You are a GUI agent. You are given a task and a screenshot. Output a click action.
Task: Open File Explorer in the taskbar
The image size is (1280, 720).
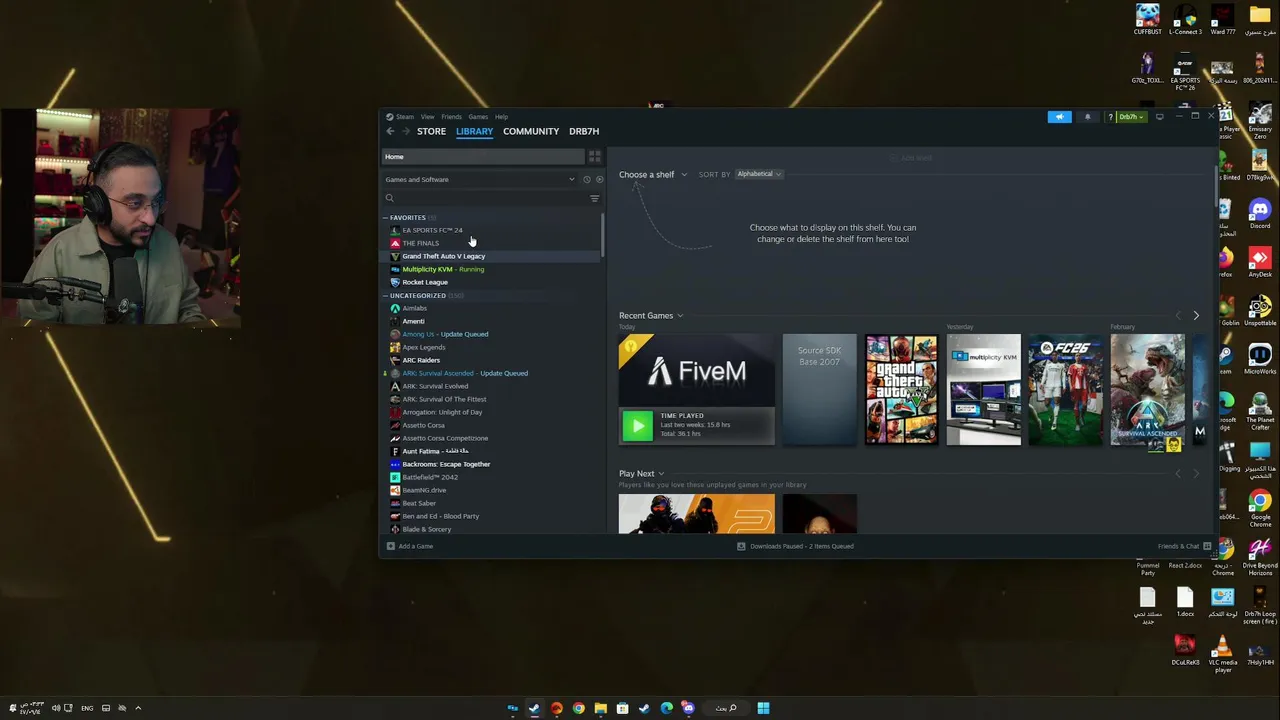coord(600,708)
